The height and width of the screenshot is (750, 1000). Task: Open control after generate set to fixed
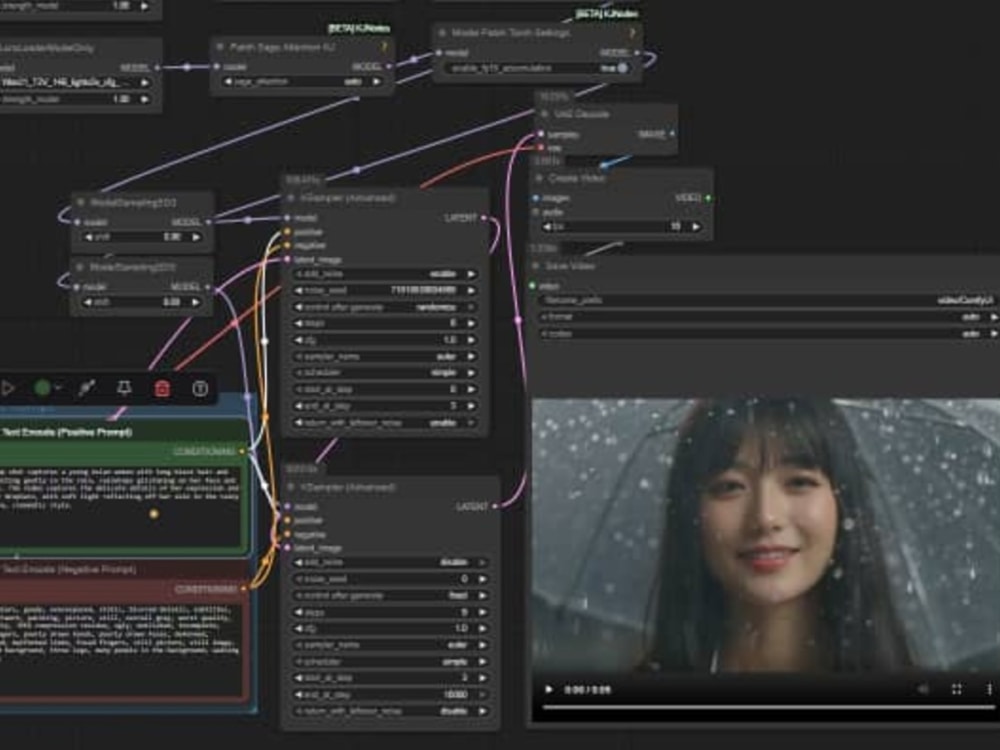tap(390, 596)
